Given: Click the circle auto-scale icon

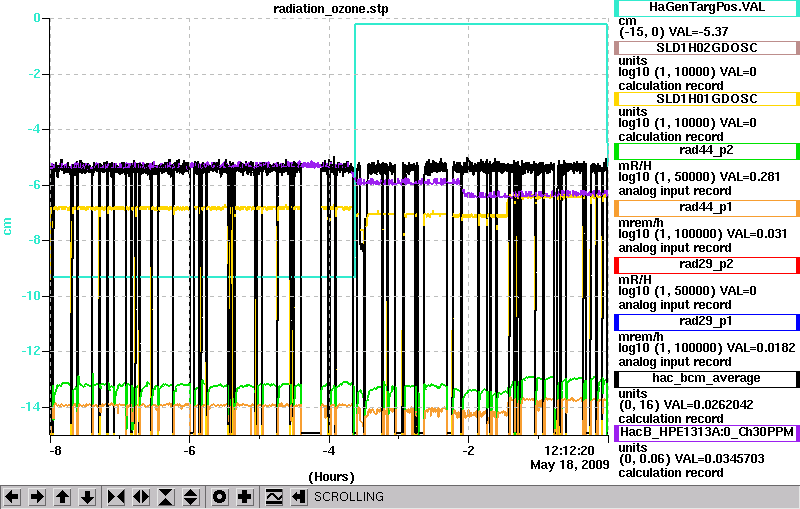Looking at the screenshot, I should pos(220,497).
